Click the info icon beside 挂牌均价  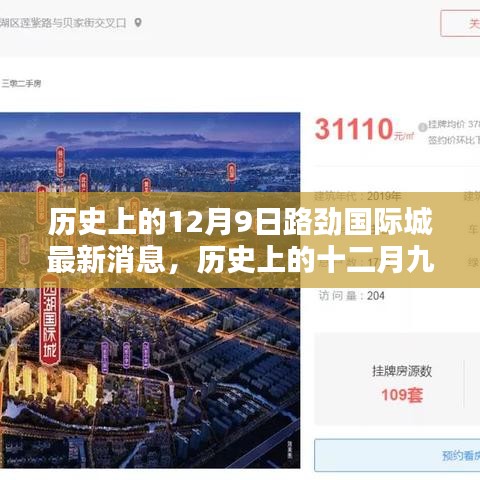tap(423, 127)
